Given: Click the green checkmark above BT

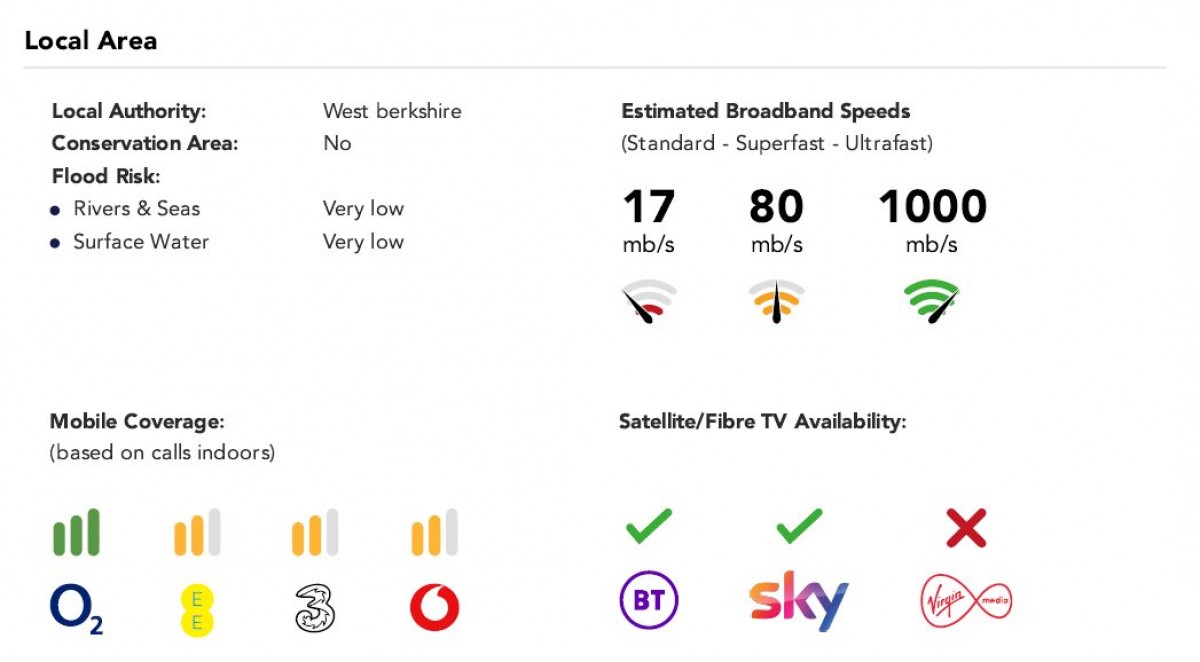Looking at the screenshot, I should [x=649, y=526].
